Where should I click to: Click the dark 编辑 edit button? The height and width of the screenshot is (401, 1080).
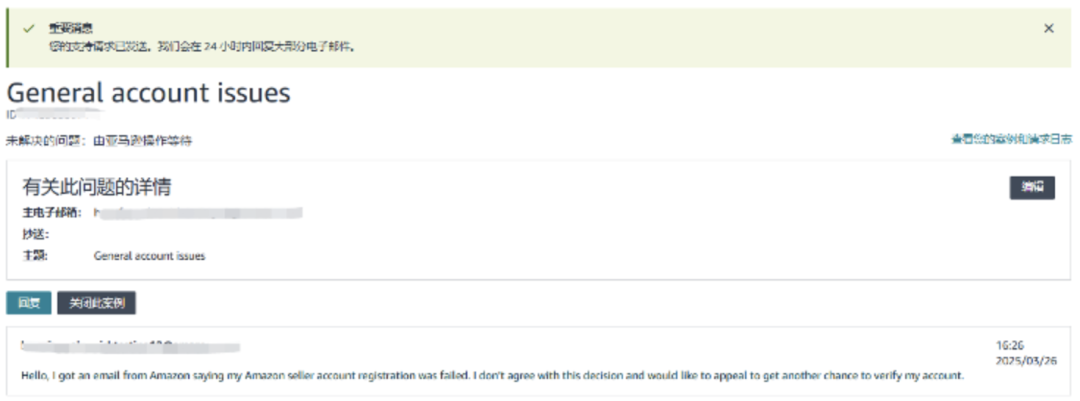pos(1032,187)
